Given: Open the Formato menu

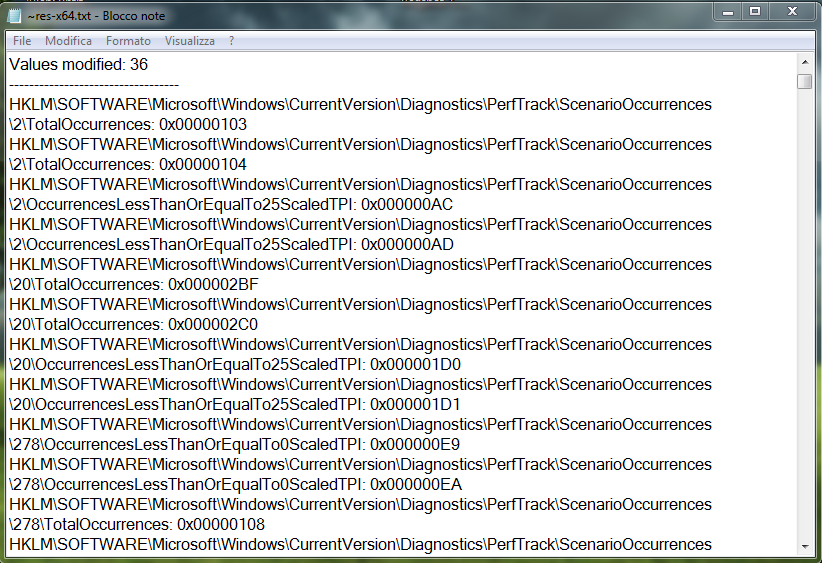Looking at the screenshot, I should pos(128,41).
